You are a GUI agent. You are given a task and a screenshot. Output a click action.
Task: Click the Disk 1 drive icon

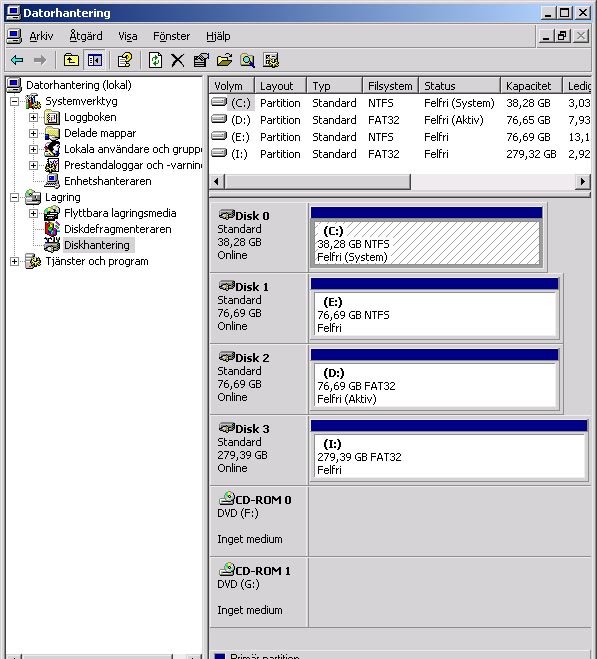pos(227,286)
